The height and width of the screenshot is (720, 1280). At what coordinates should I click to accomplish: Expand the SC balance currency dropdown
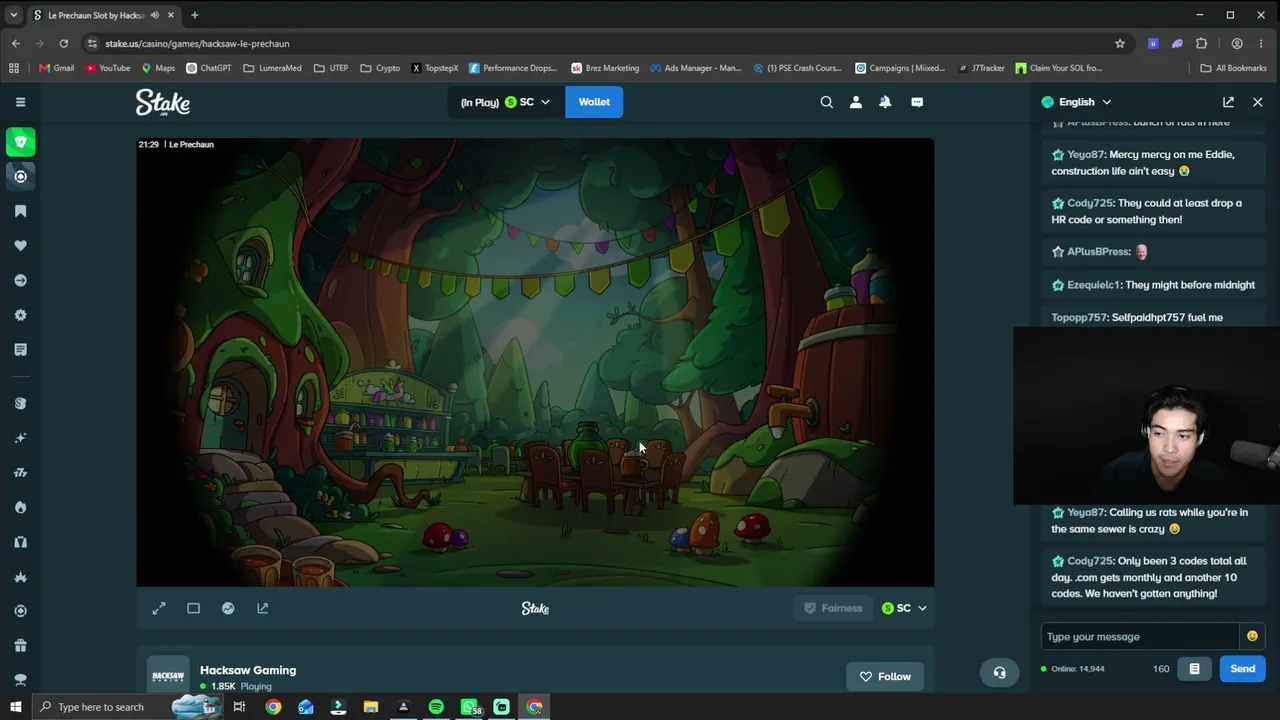tap(505, 102)
